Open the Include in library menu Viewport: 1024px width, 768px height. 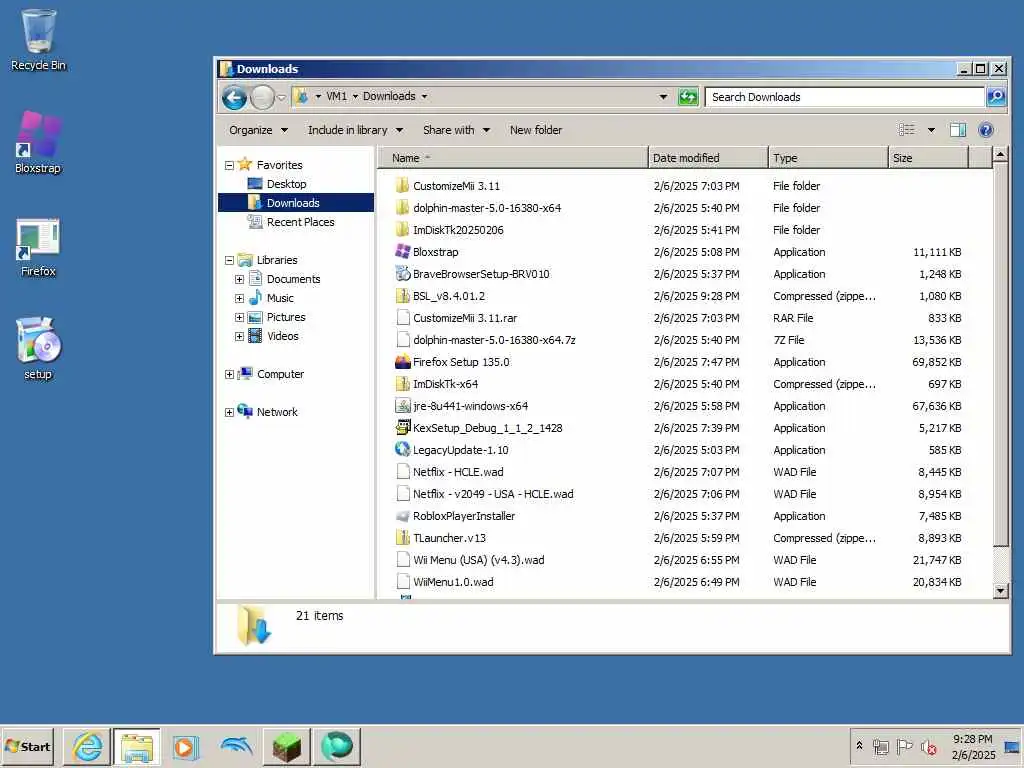(x=355, y=130)
